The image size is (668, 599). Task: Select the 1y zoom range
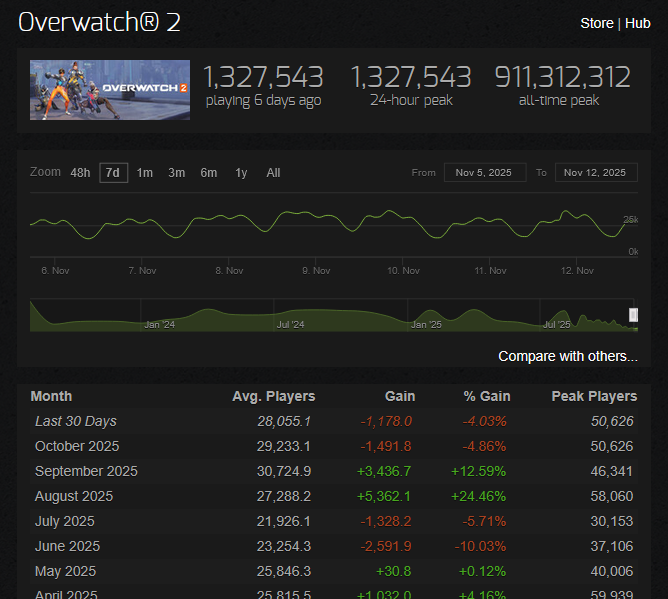[241, 173]
